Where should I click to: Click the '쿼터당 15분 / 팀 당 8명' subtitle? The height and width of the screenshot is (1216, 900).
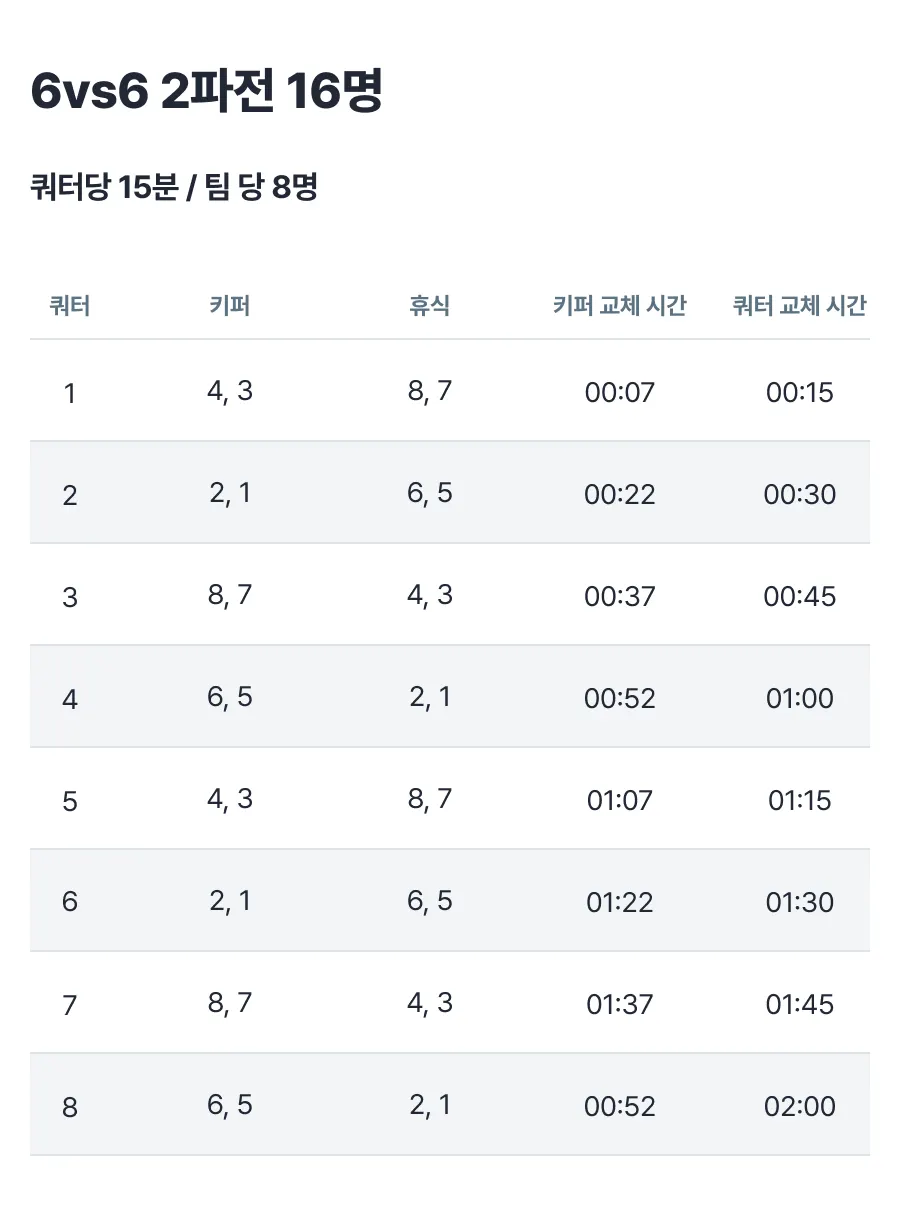click(174, 187)
